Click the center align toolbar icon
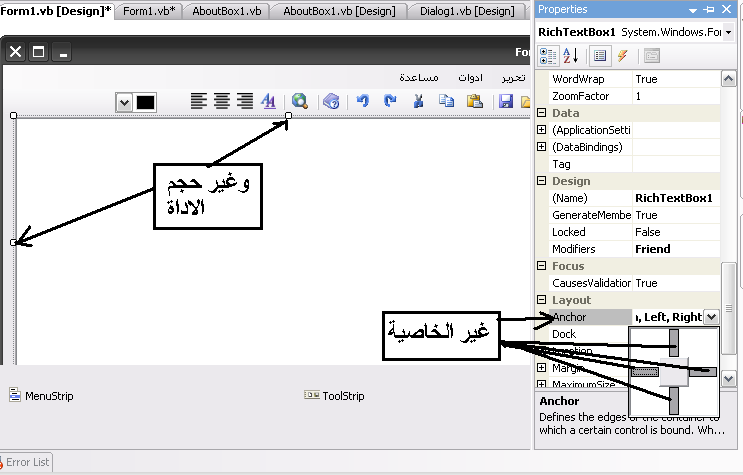The image size is (743, 475). tap(221, 101)
